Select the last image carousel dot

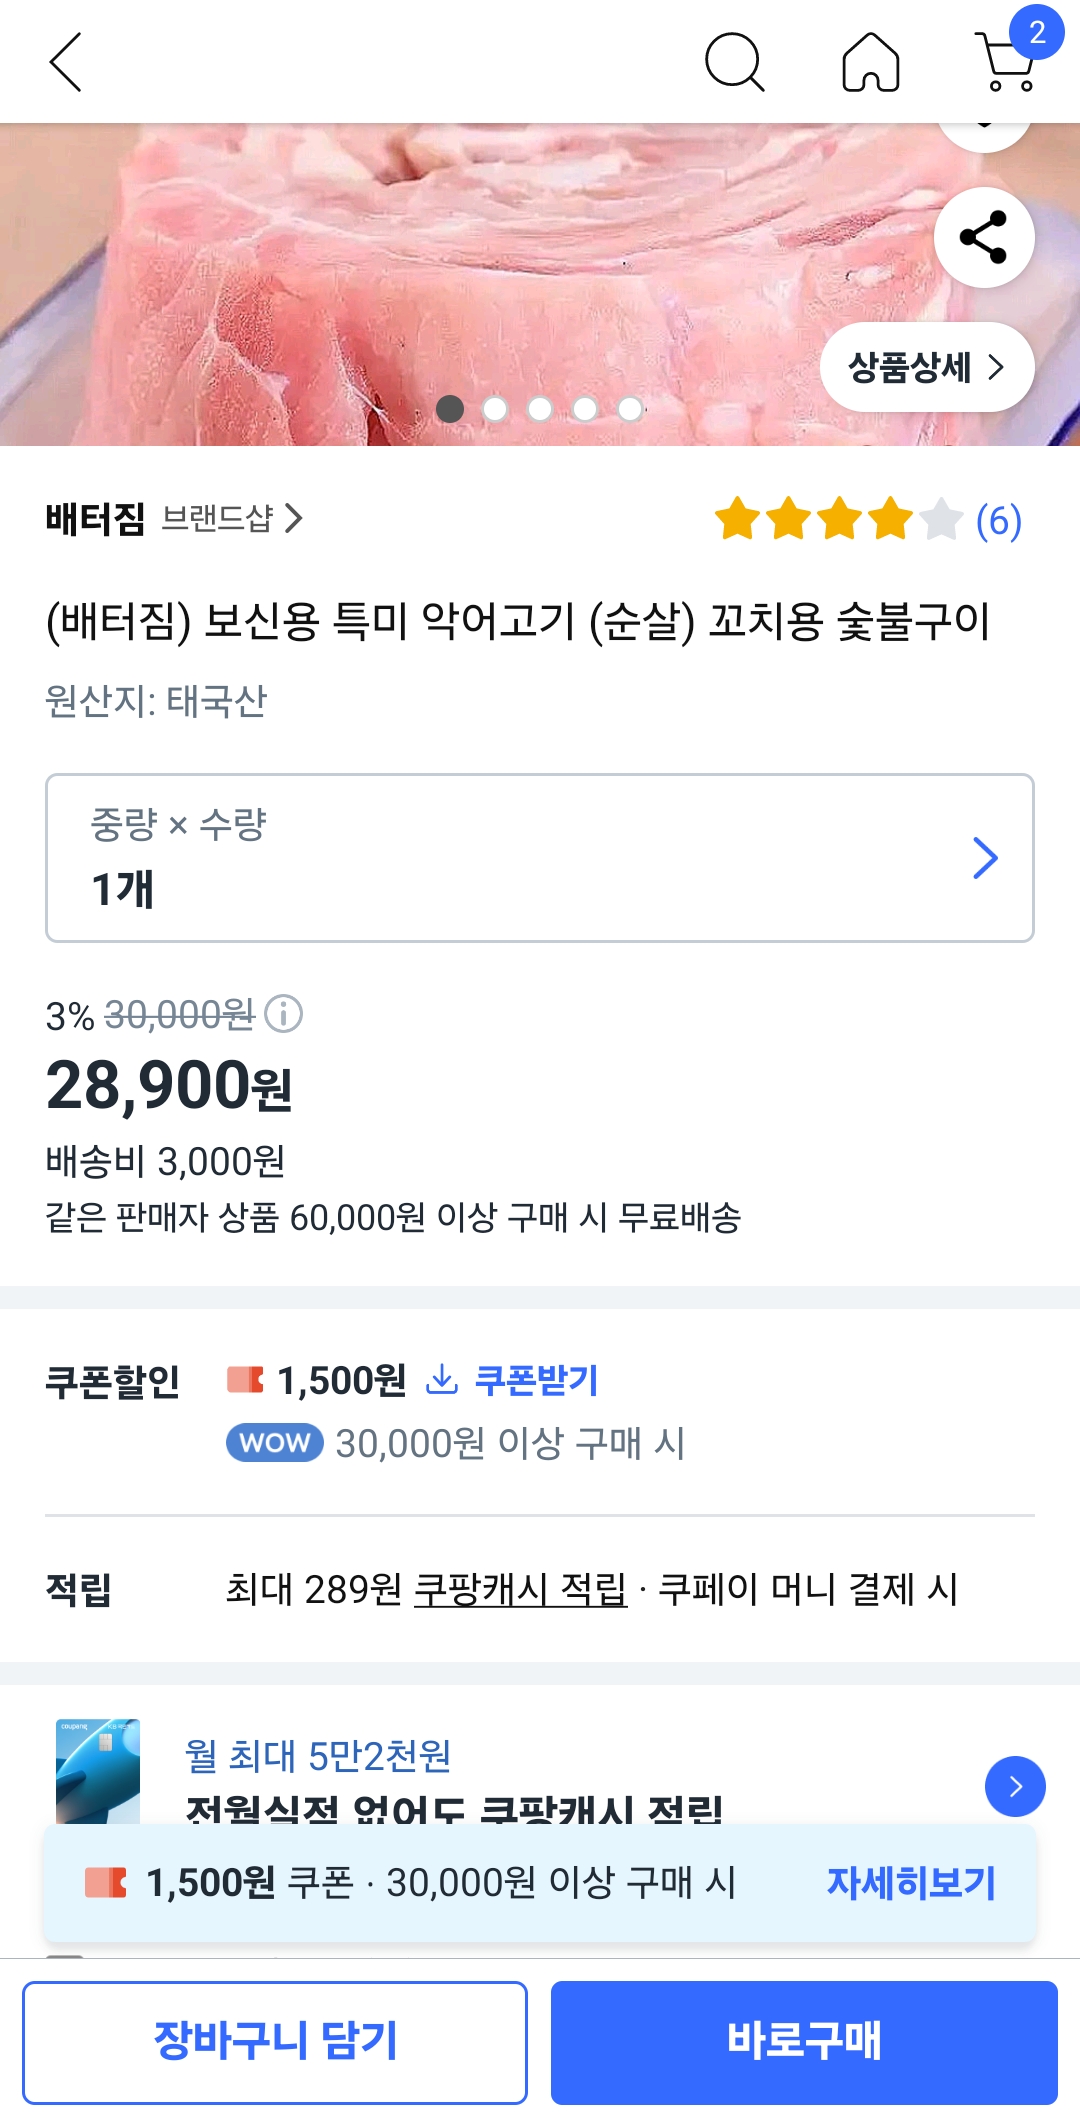630,409
